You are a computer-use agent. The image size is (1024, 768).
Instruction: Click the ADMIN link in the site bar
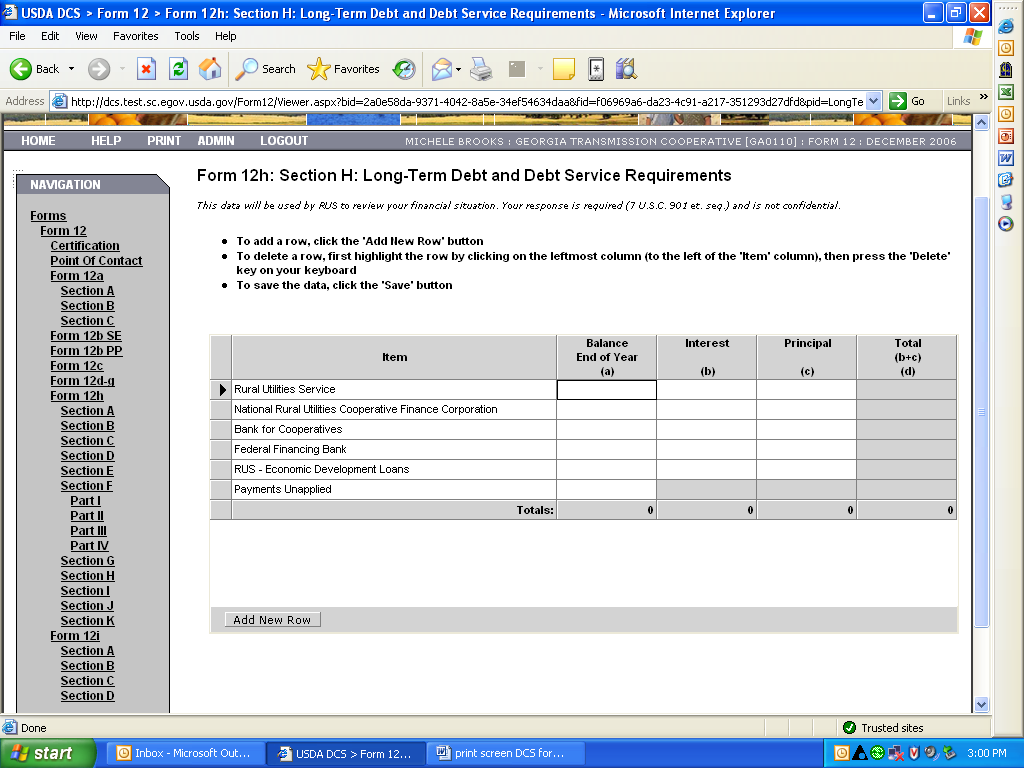click(x=216, y=140)
